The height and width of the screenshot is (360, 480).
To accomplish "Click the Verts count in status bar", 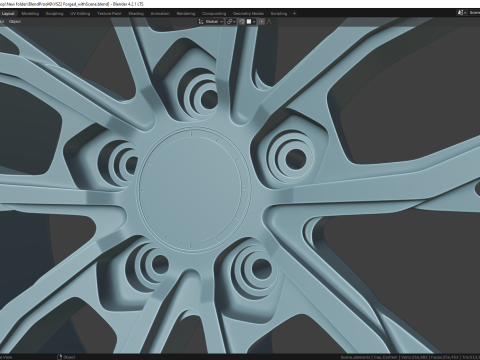I will pos(415,357).
